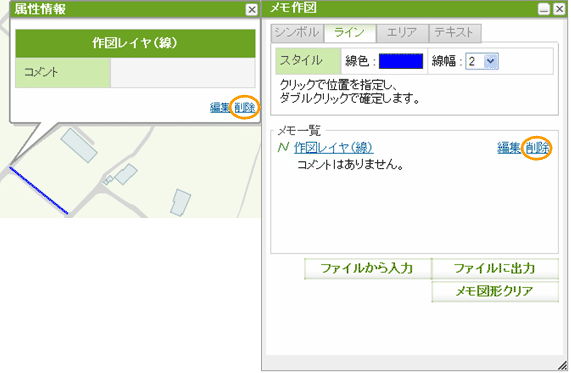Close the メモ作図 panel
Viewport: 571px width, 373px height.
[x=559, y=9]
